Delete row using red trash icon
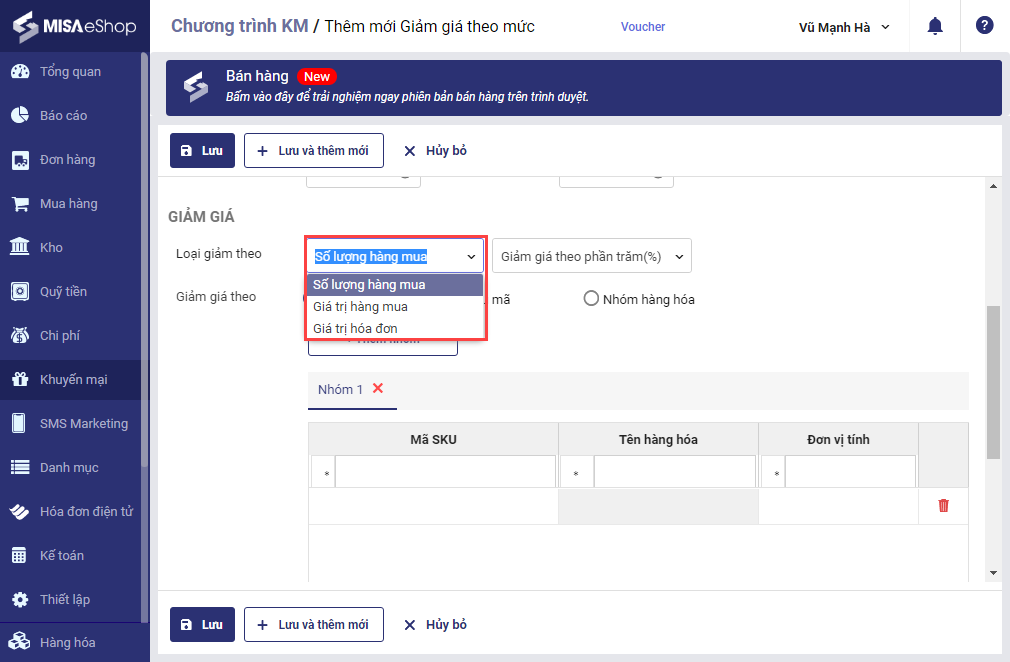 point(943,506)
